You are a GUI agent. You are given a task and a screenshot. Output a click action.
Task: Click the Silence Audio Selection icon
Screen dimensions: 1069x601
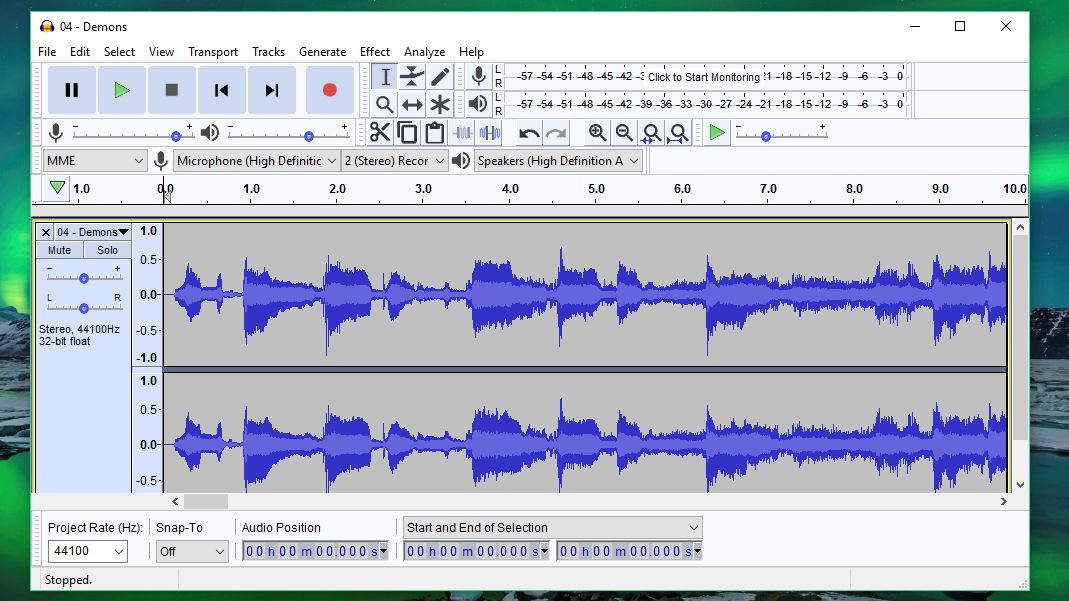pos(488,131)
